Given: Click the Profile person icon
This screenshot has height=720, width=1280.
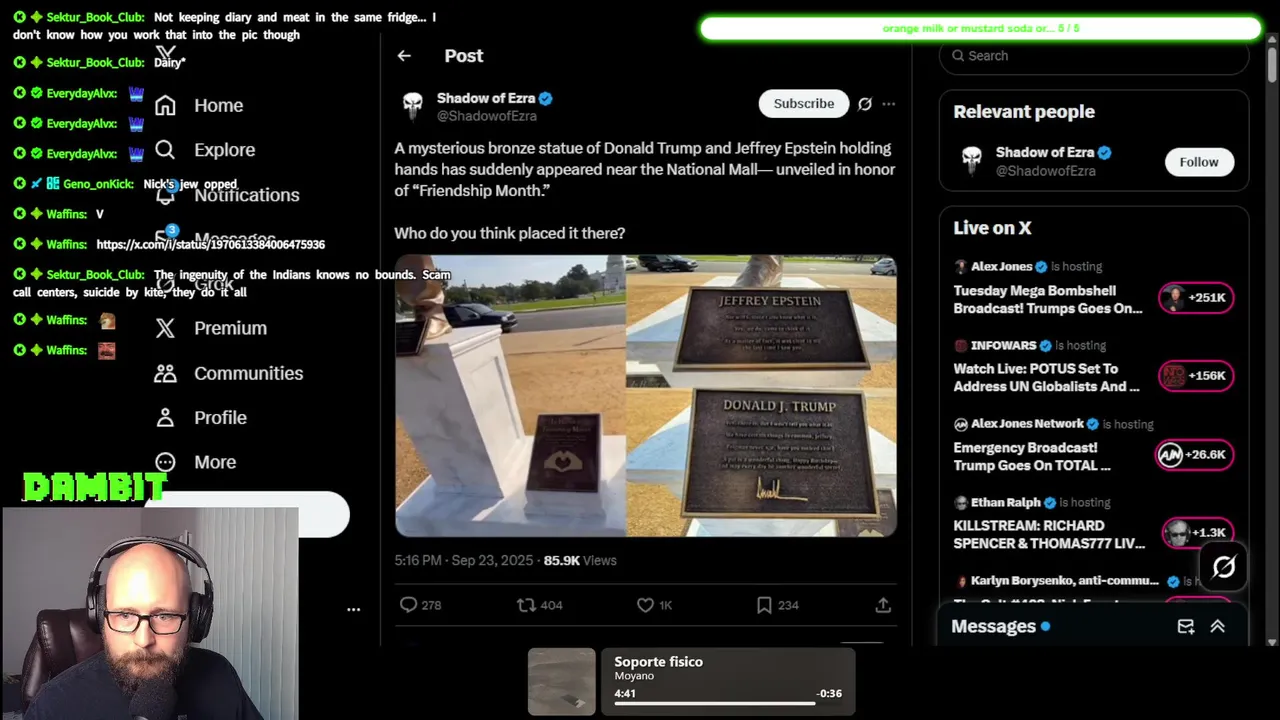Looking at the screenshot, I should [x=165, y=418].
